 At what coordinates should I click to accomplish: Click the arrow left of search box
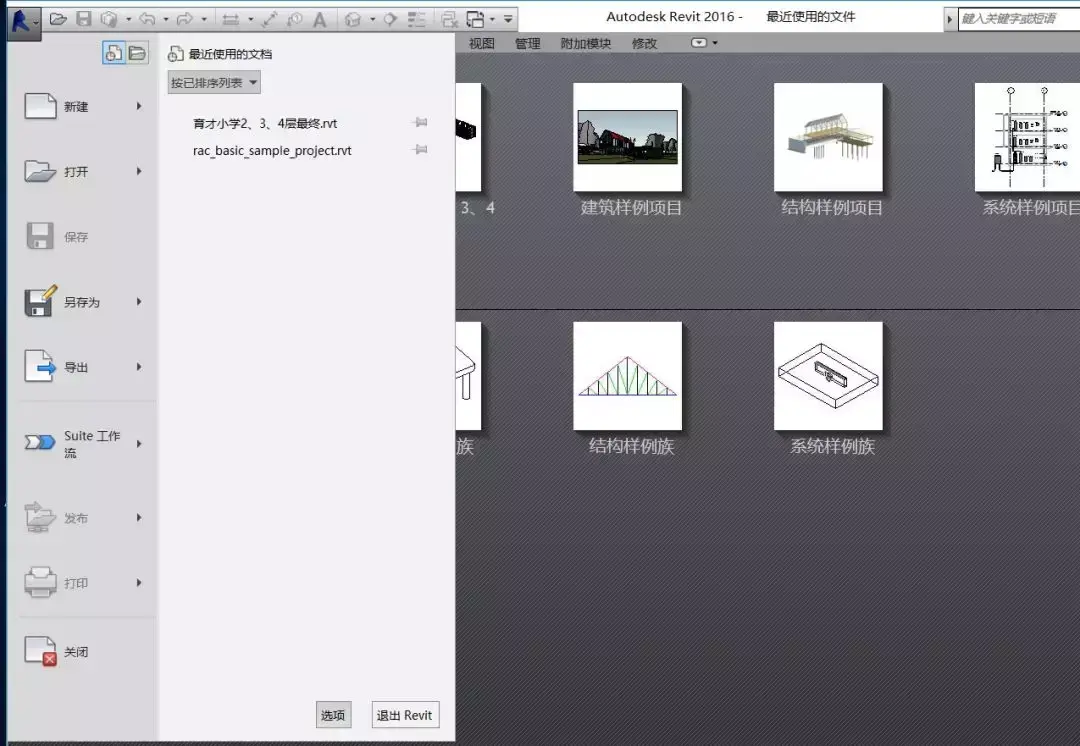pyautogui.click(x=949, y=19)
